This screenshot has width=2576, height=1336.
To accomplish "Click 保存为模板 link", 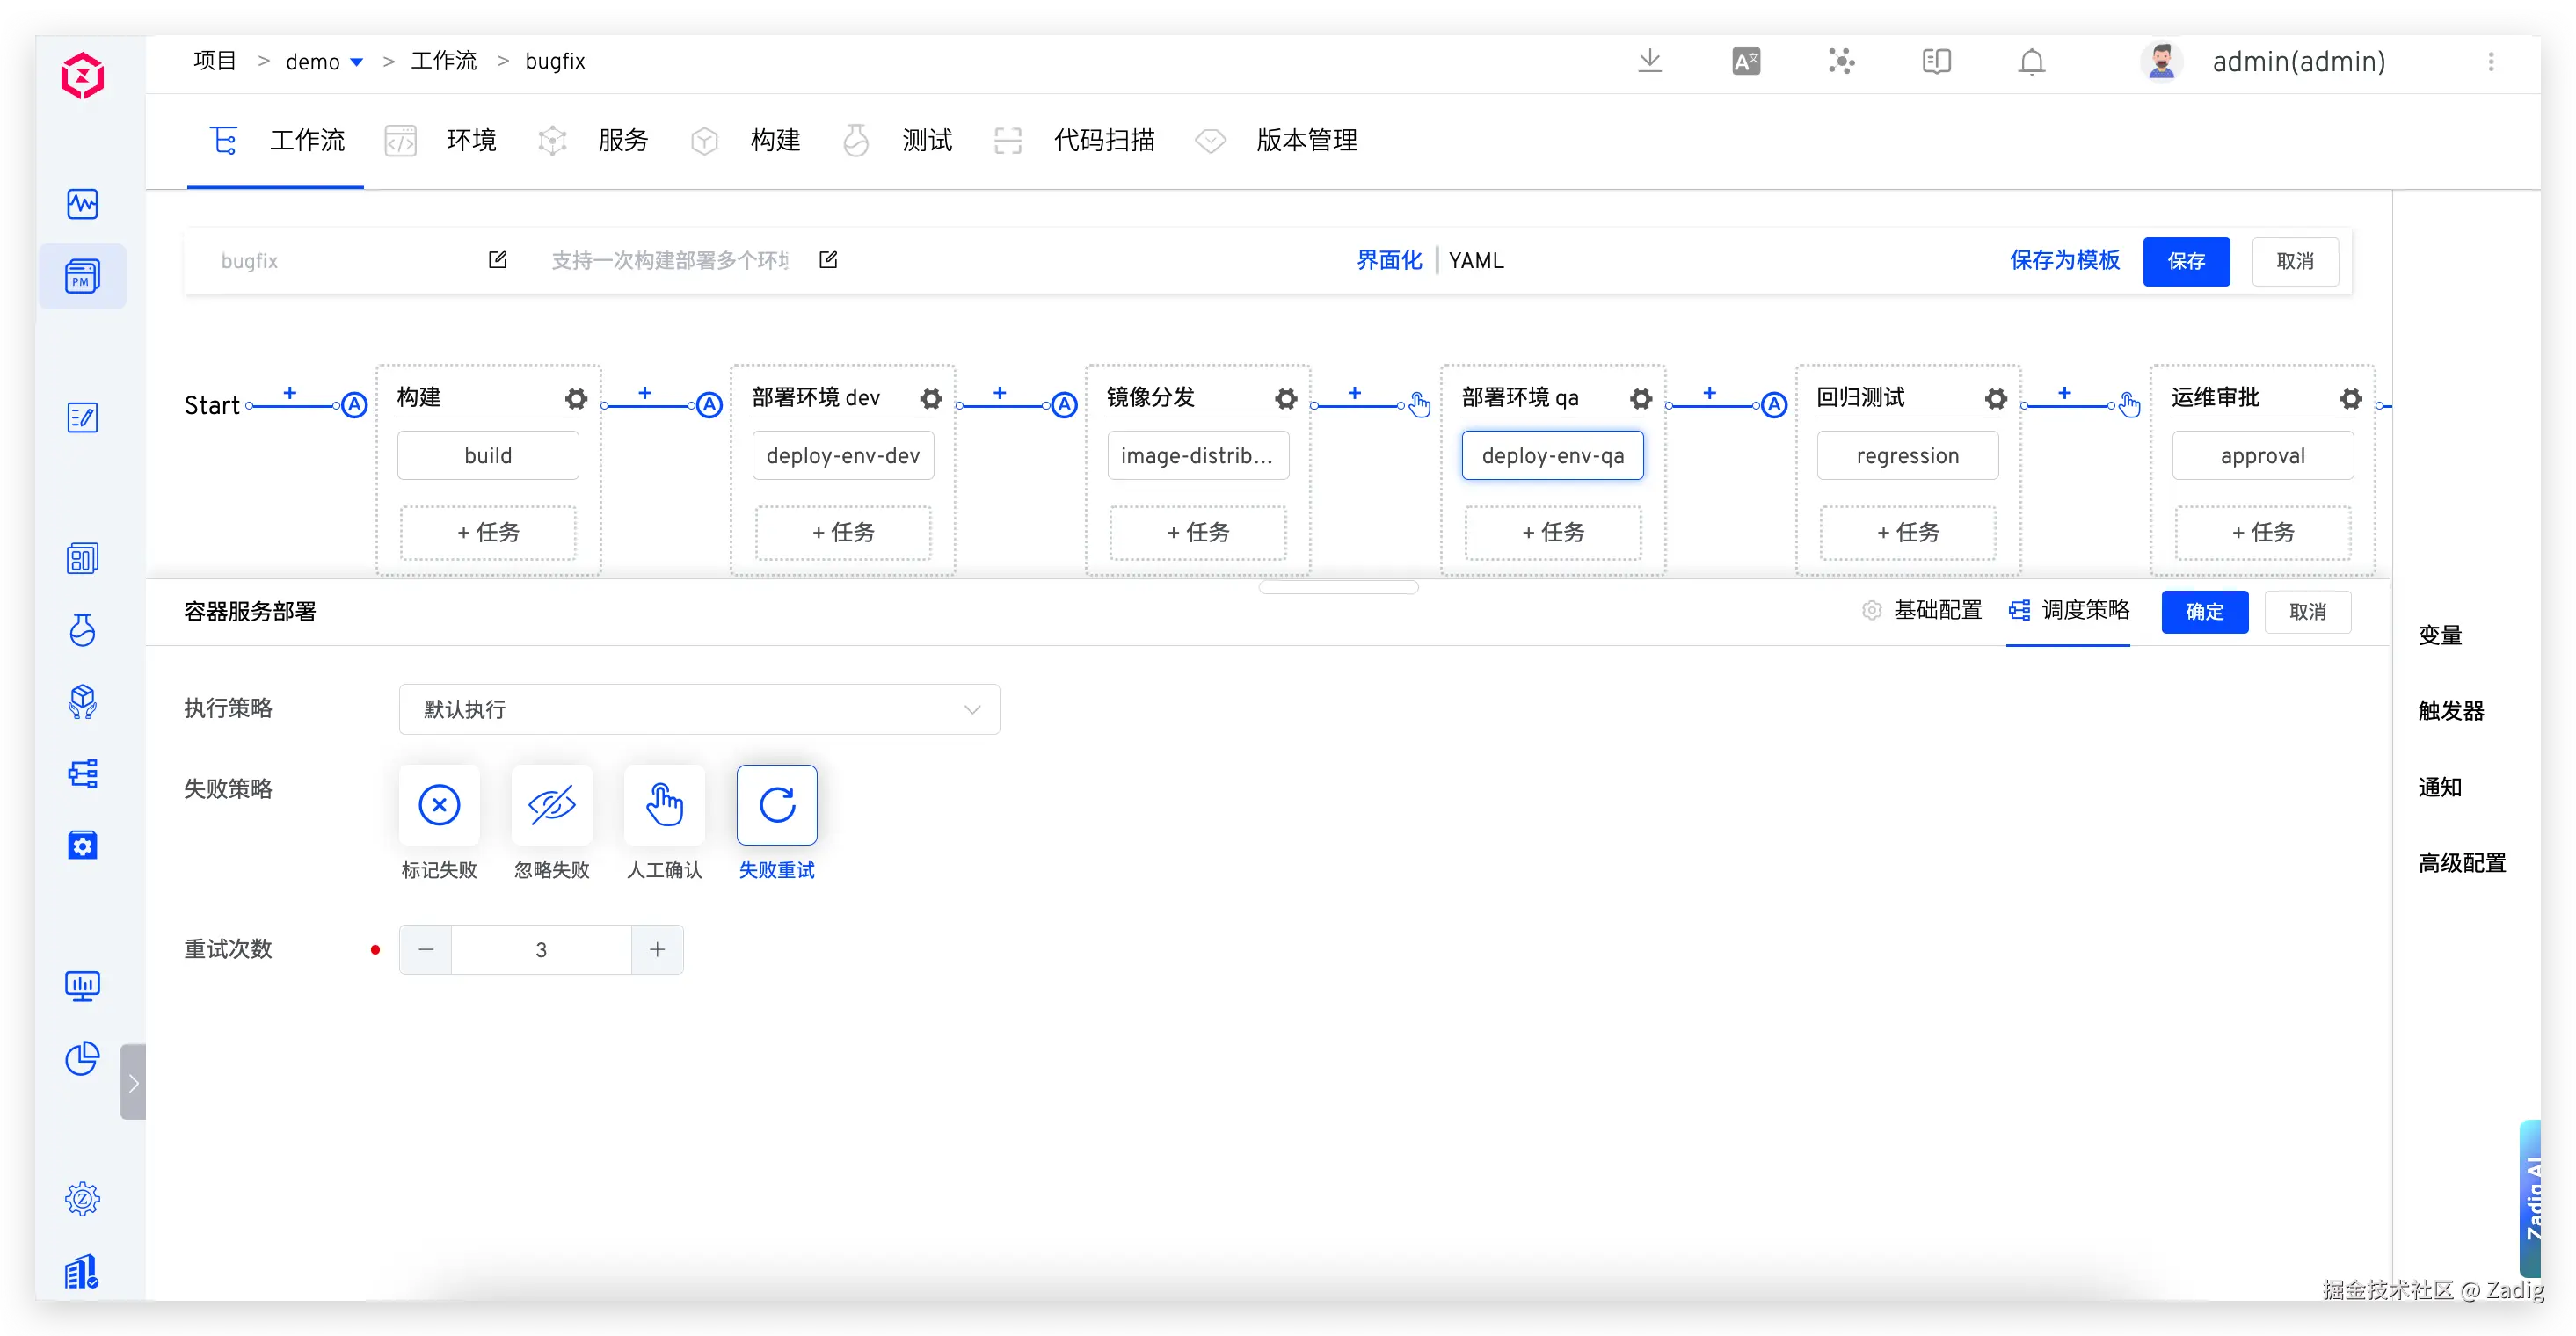I will (2064, 260).
